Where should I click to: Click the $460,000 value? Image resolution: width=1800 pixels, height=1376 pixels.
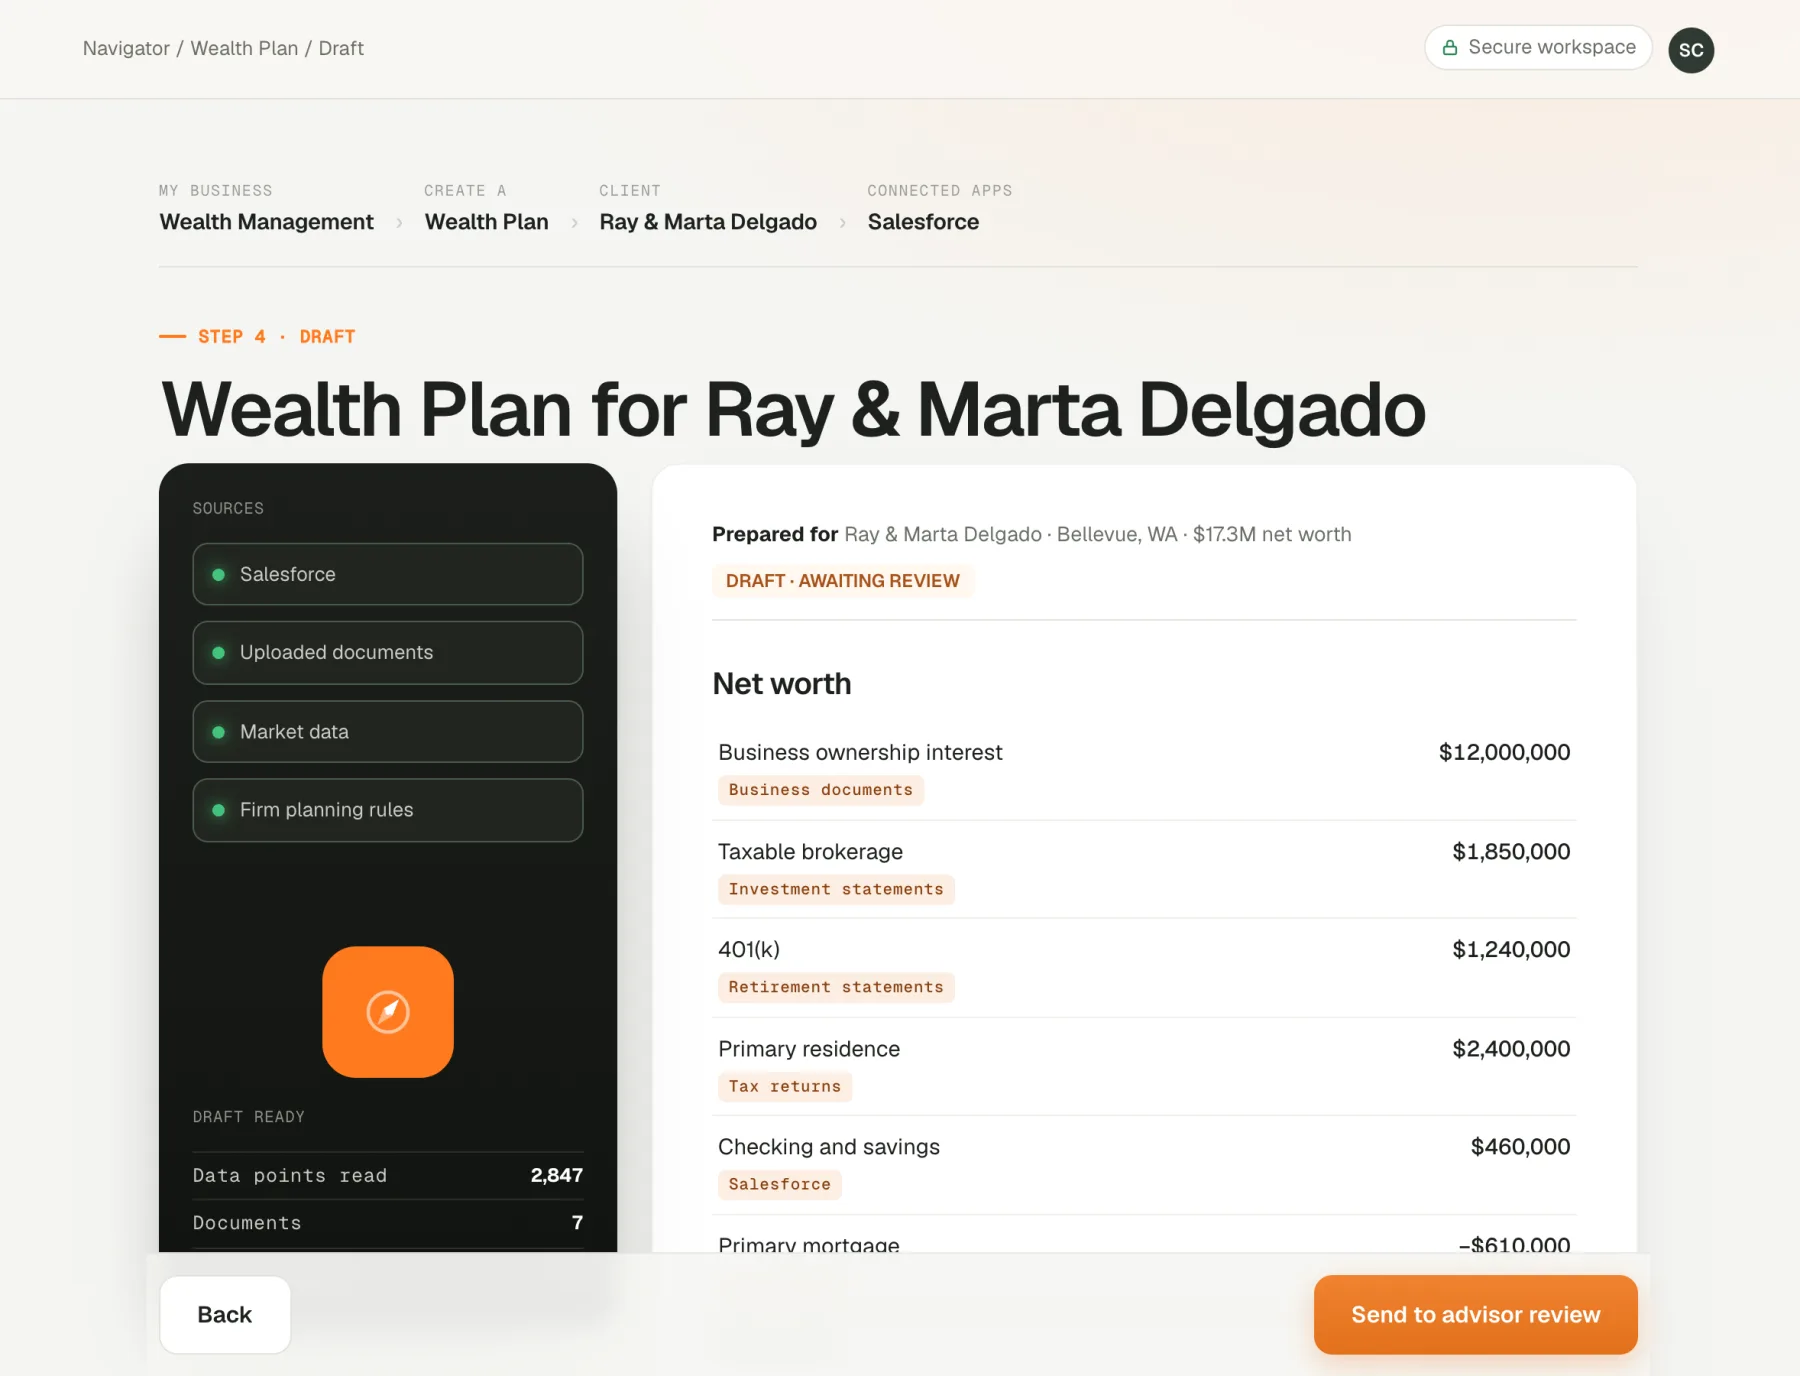[1520, 1147]
